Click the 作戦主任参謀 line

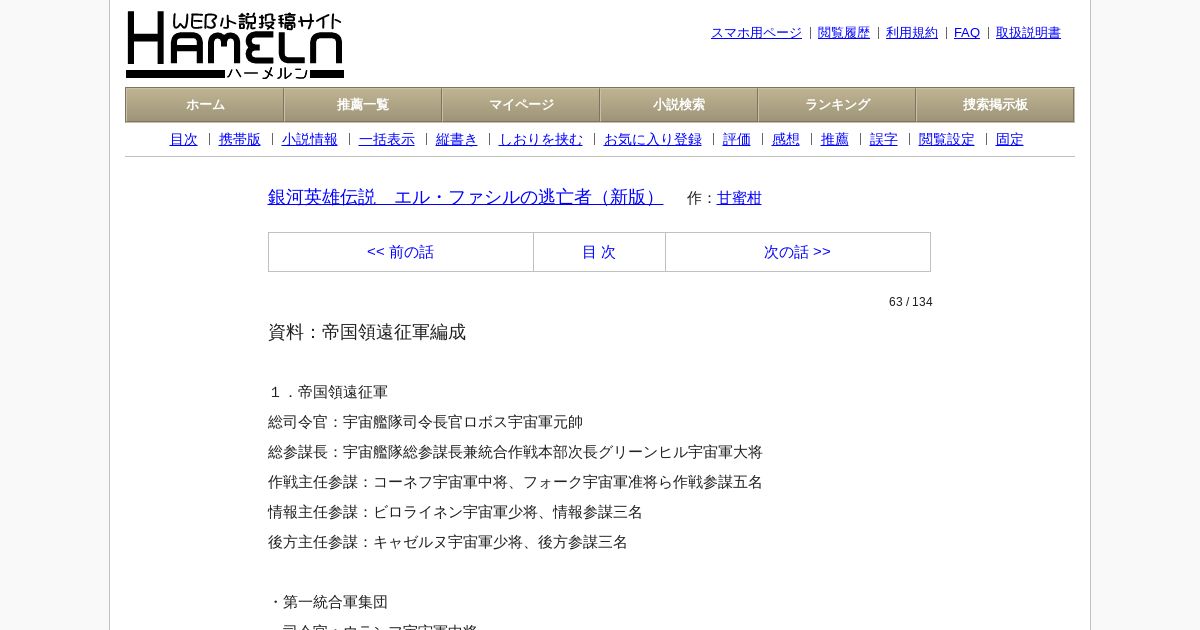pyautogui.click(x=515, y=482)
